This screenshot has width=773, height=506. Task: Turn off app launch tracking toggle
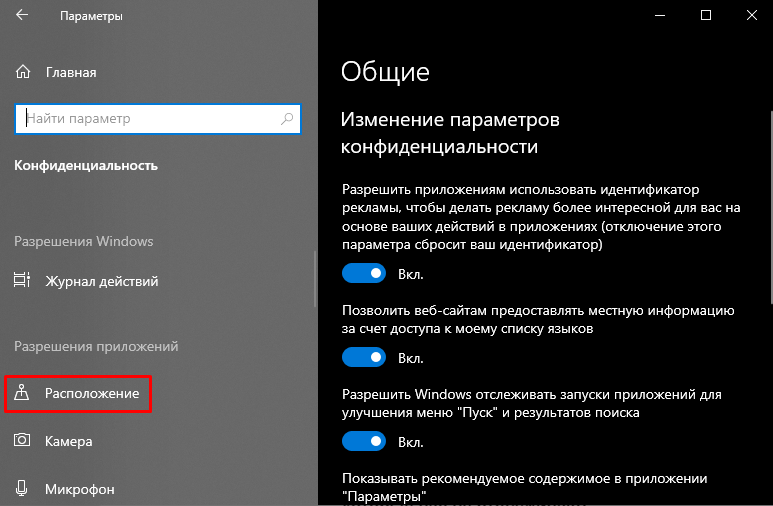tap(364, 441)
